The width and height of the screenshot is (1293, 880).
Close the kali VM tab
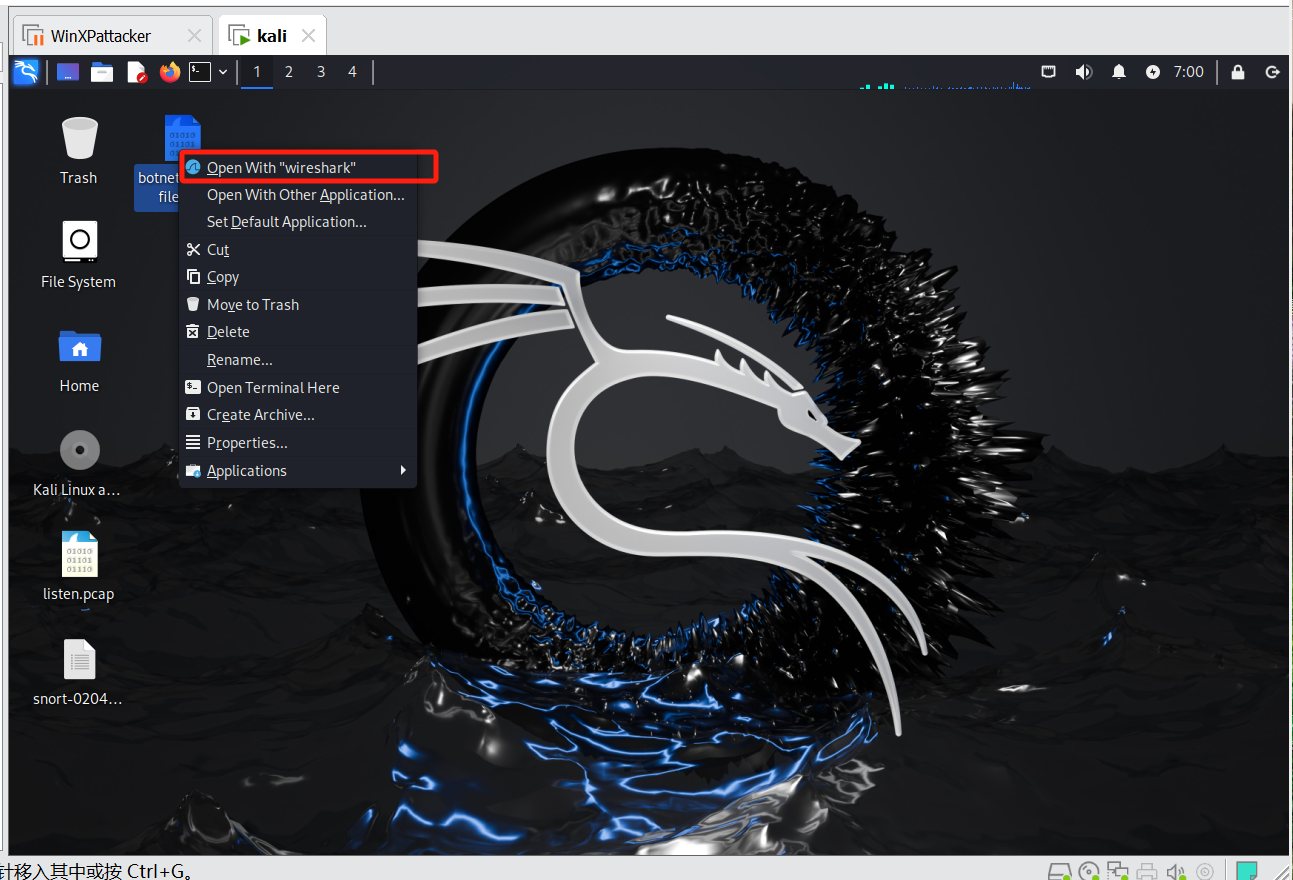tap(309, 36)
